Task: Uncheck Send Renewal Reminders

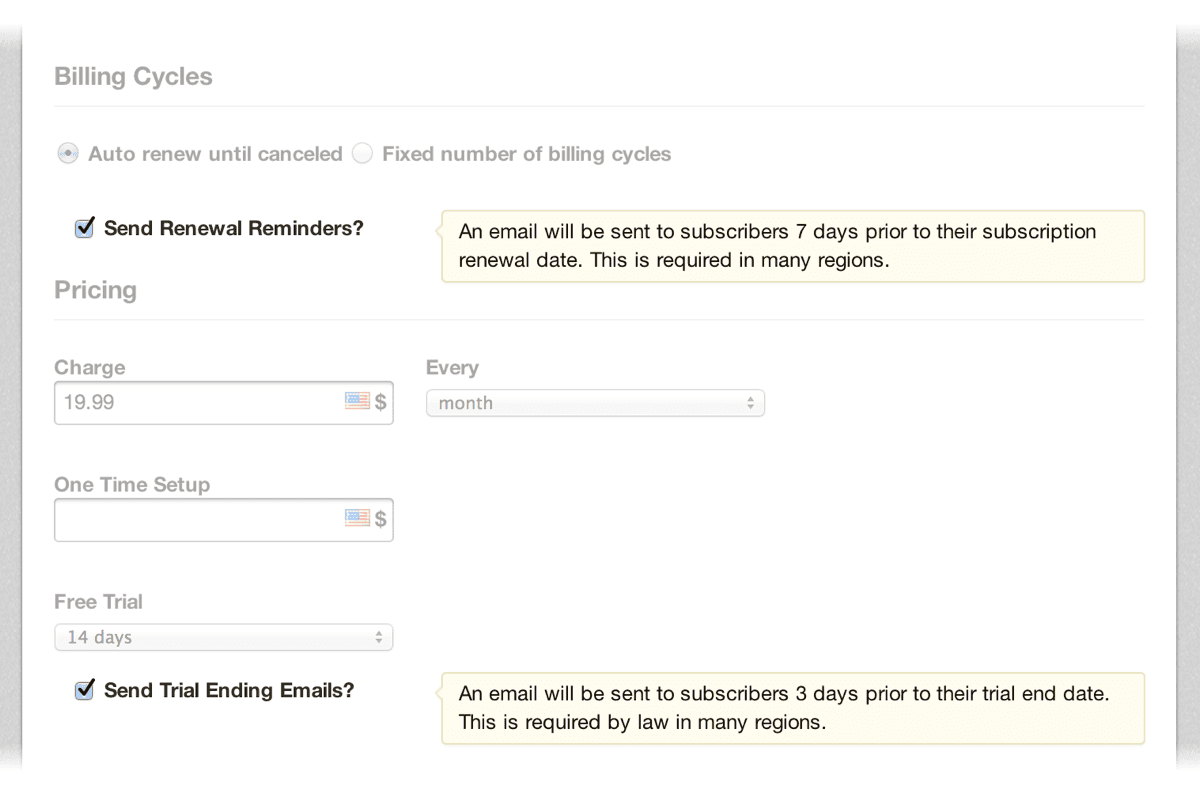Action: [84, 227]
